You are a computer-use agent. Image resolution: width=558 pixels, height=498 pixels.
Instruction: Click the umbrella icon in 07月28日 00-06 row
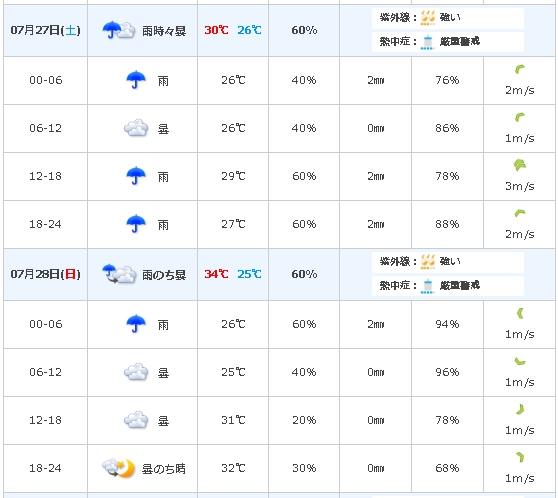coord(136,324)
